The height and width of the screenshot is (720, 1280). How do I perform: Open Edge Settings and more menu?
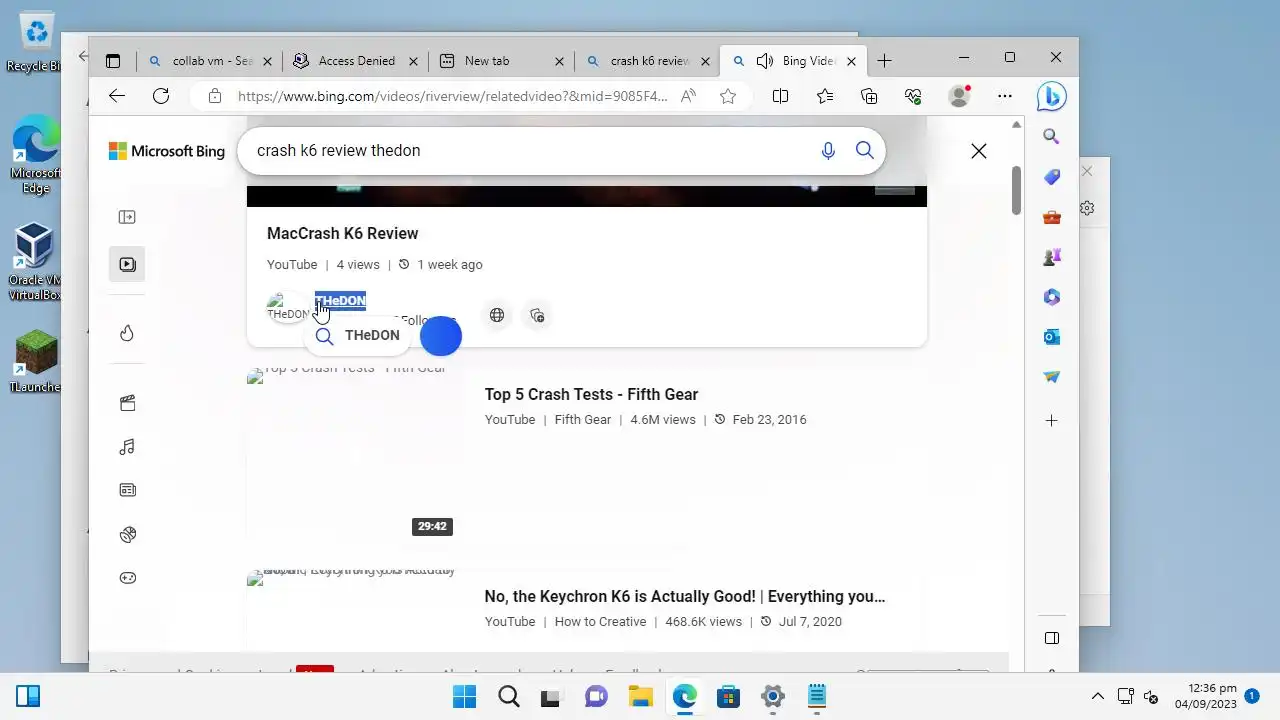[x=1005, y=96]
